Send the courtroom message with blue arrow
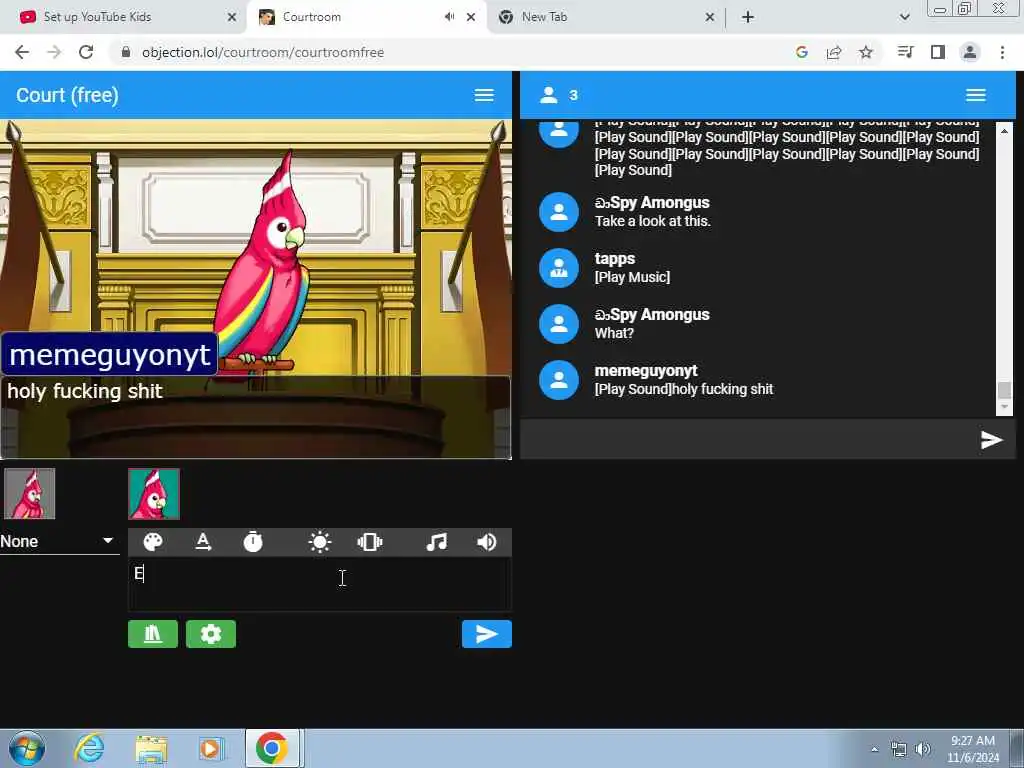 pos(487,634)
